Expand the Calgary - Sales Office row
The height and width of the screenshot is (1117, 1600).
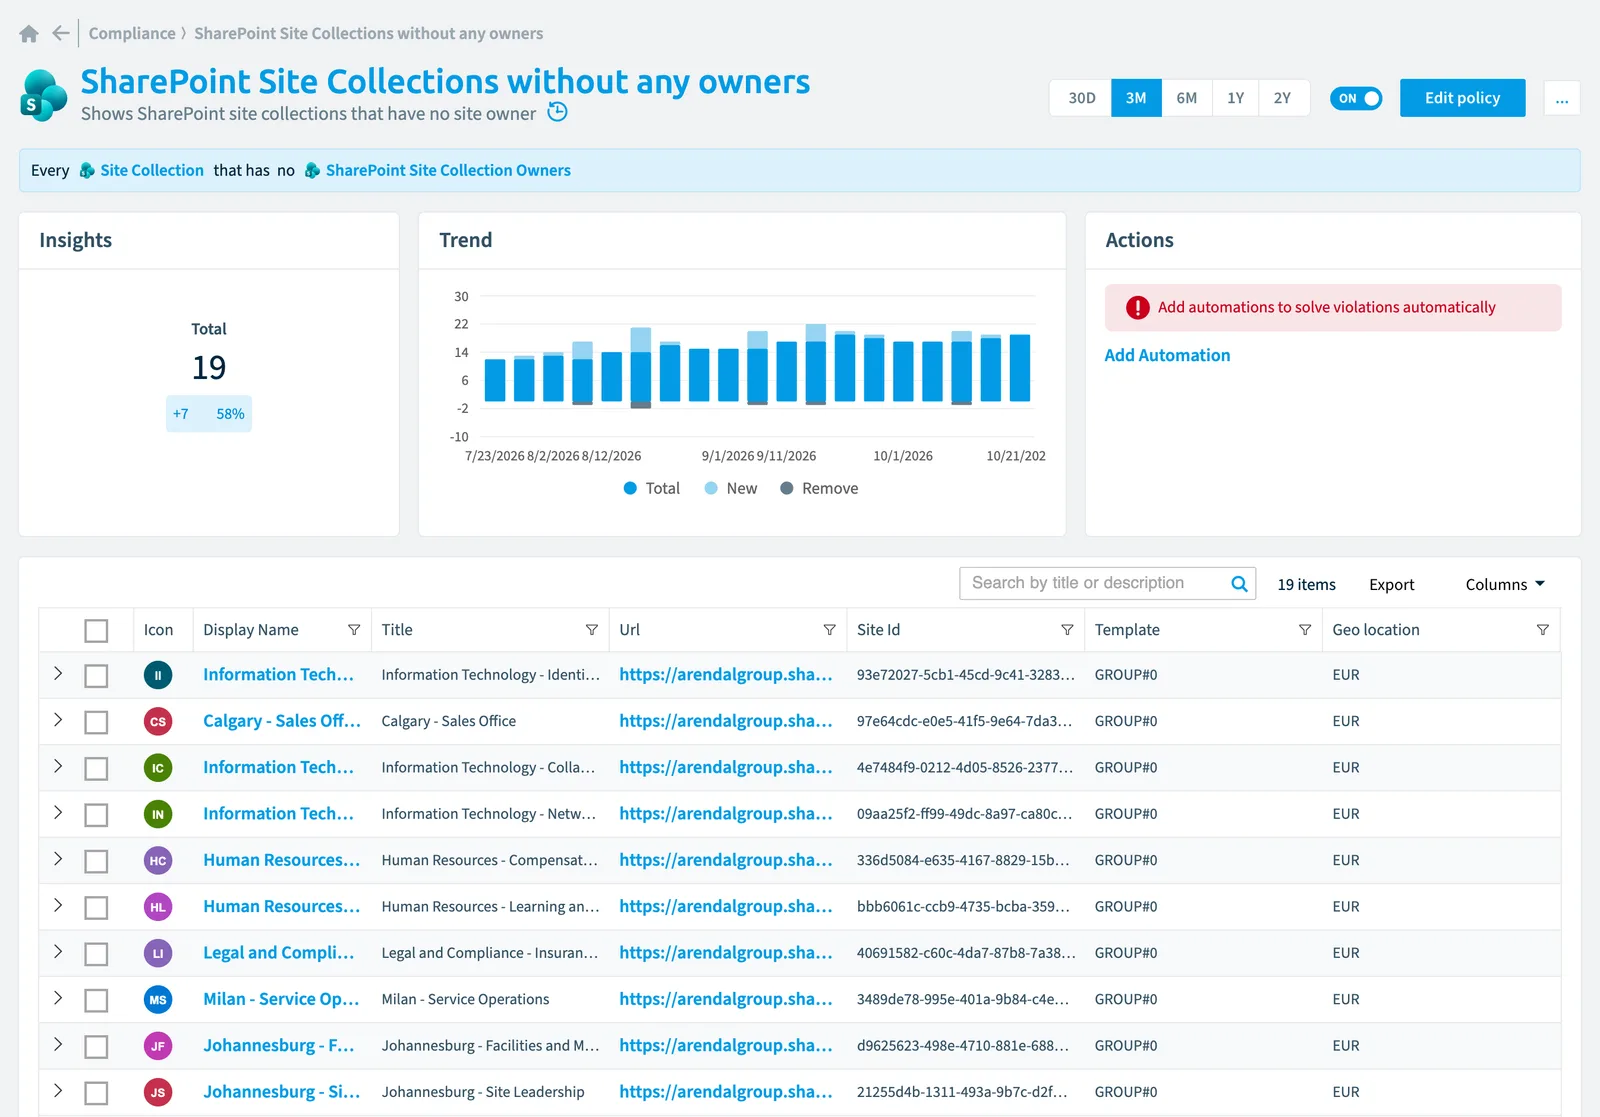point(58,720)
